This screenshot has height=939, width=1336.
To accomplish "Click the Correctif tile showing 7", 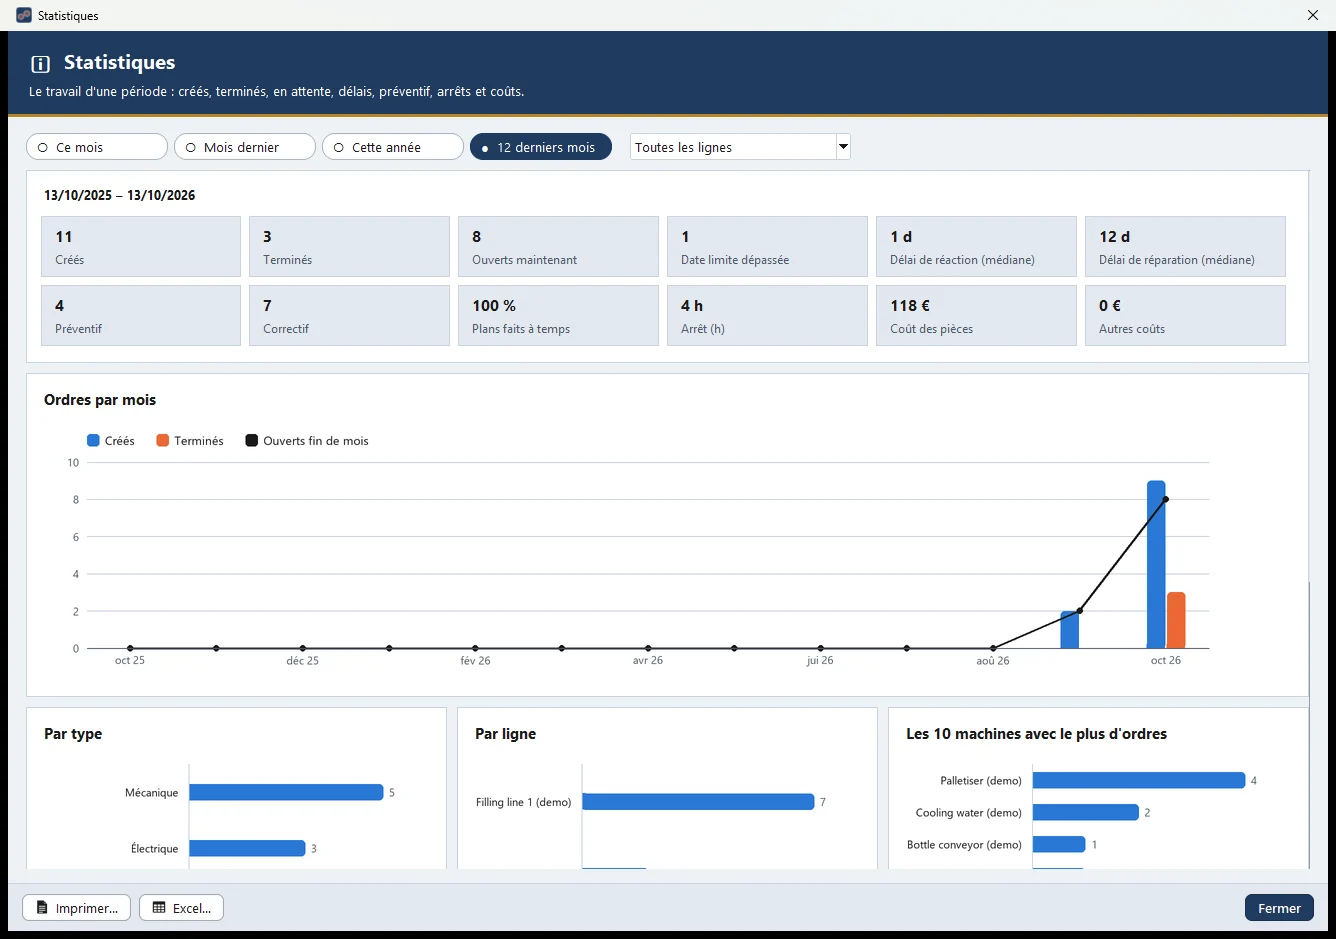I will (x=349, y=316).
